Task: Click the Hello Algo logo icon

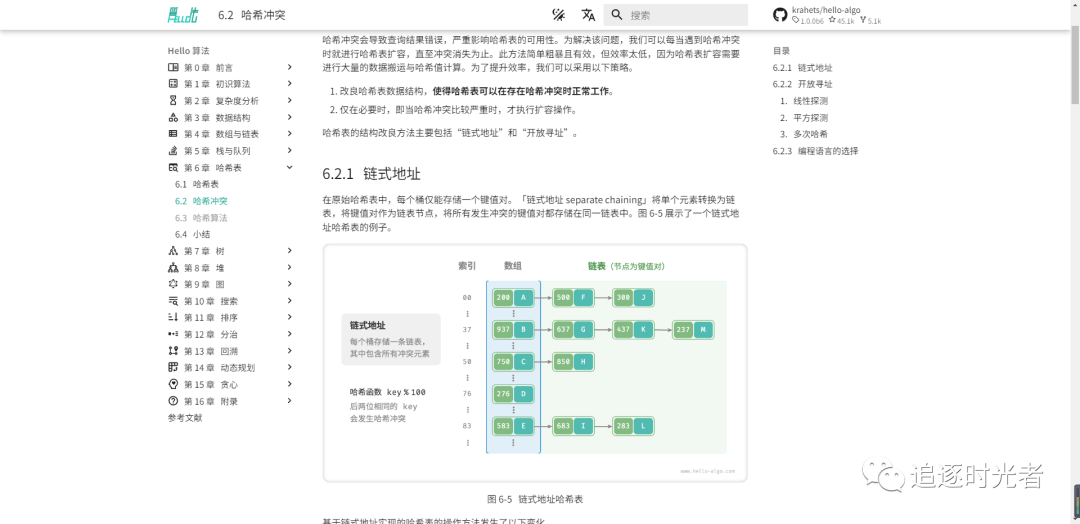Action: (x=183, y=15)
